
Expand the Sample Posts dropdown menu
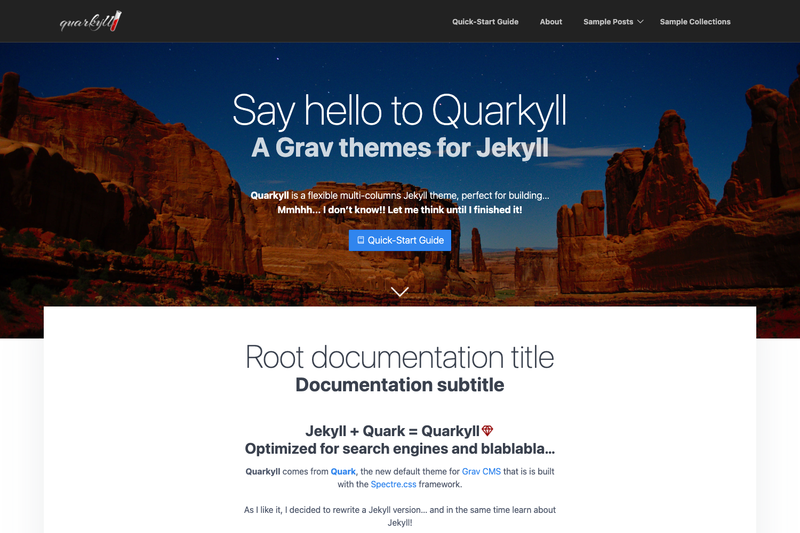pos(613,22)
